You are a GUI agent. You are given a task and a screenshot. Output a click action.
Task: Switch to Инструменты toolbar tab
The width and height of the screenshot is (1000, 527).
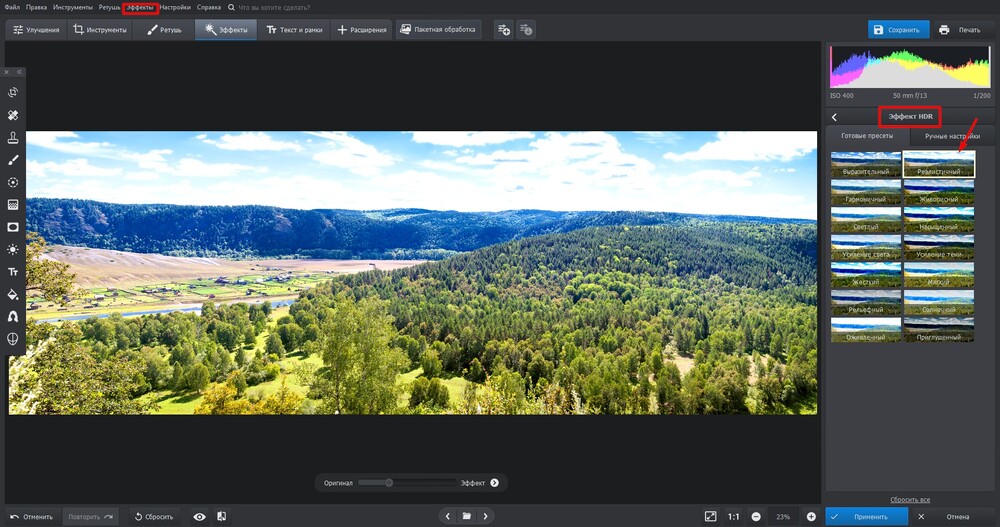point(100,30)
